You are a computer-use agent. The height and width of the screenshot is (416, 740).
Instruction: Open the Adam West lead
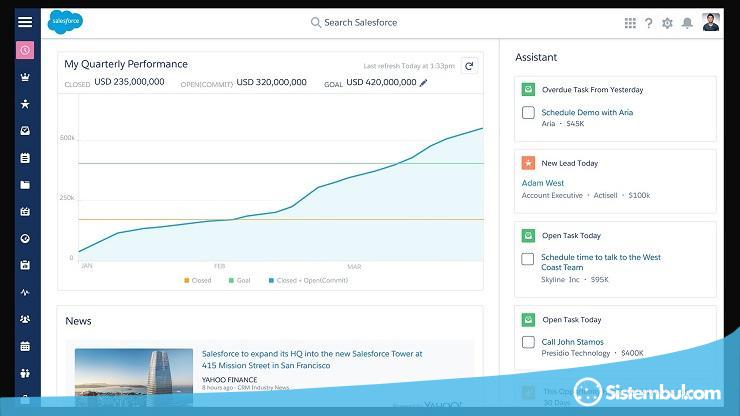543,183
